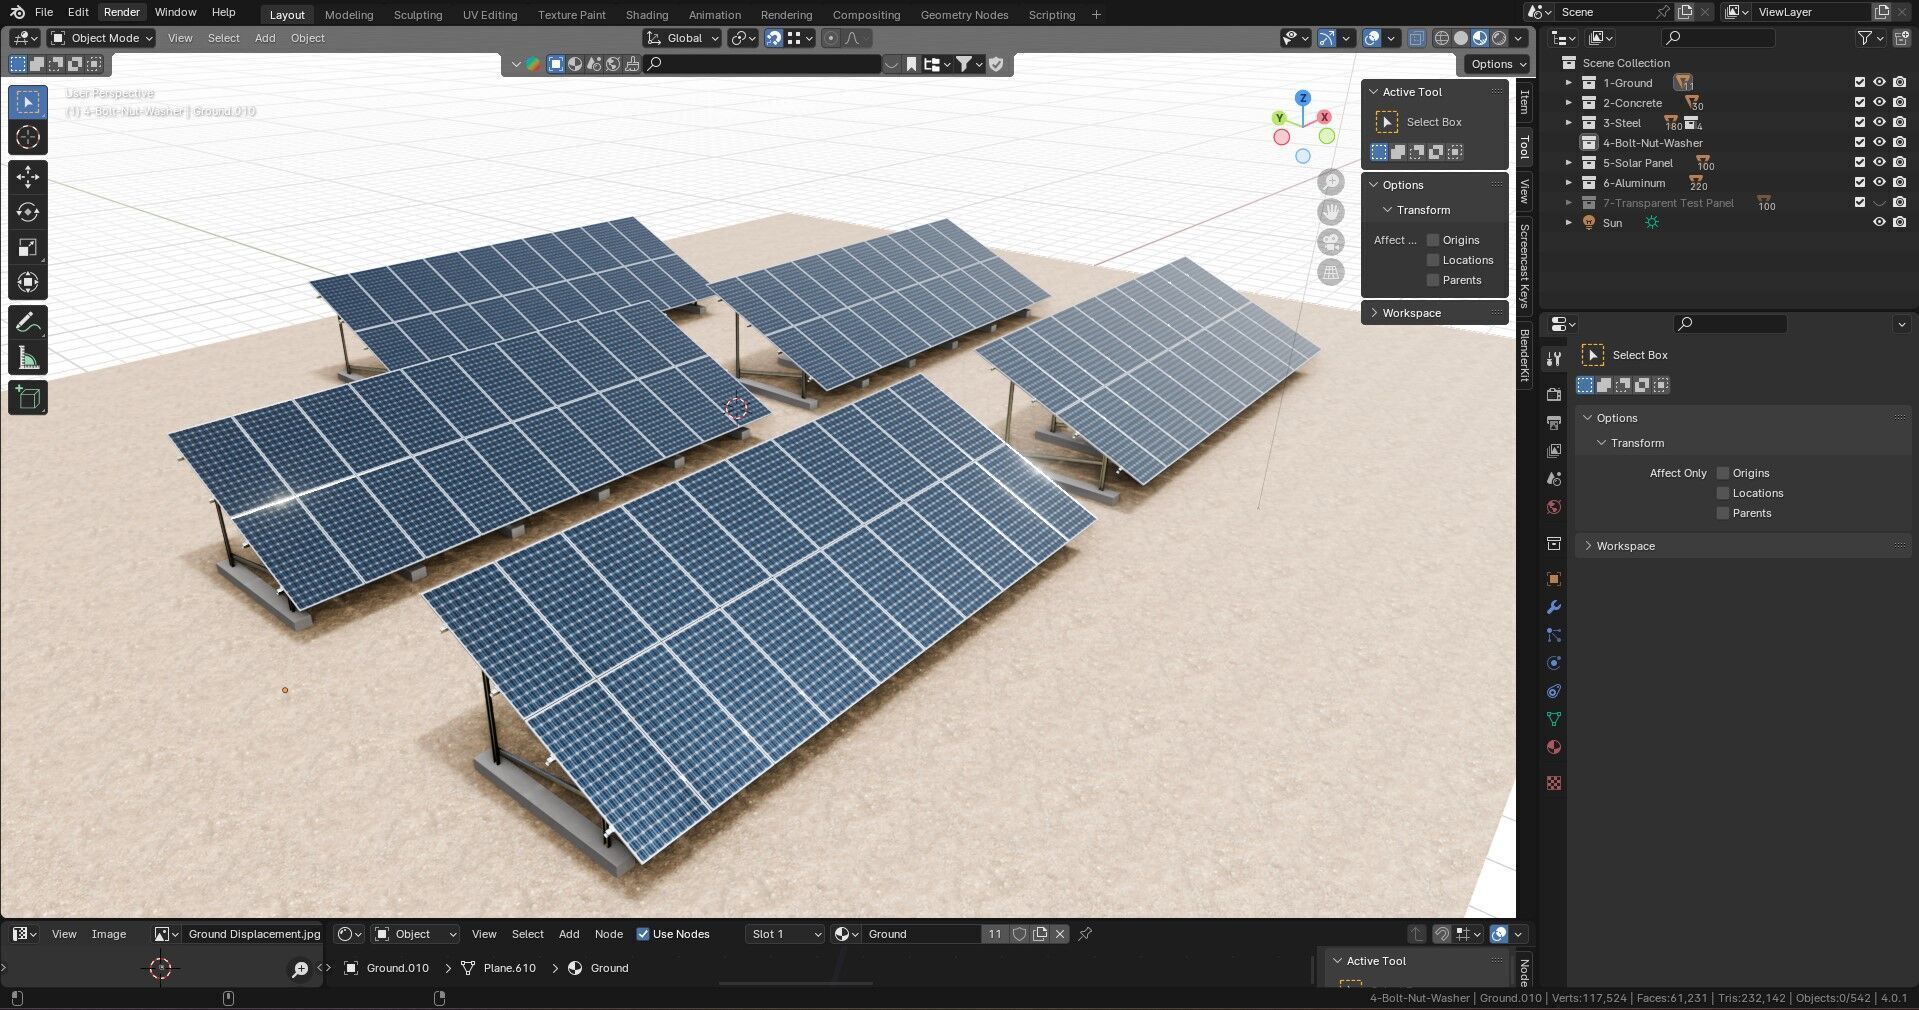Select the Scale tool
1919x1010 pixels.
tap(28, 247)
